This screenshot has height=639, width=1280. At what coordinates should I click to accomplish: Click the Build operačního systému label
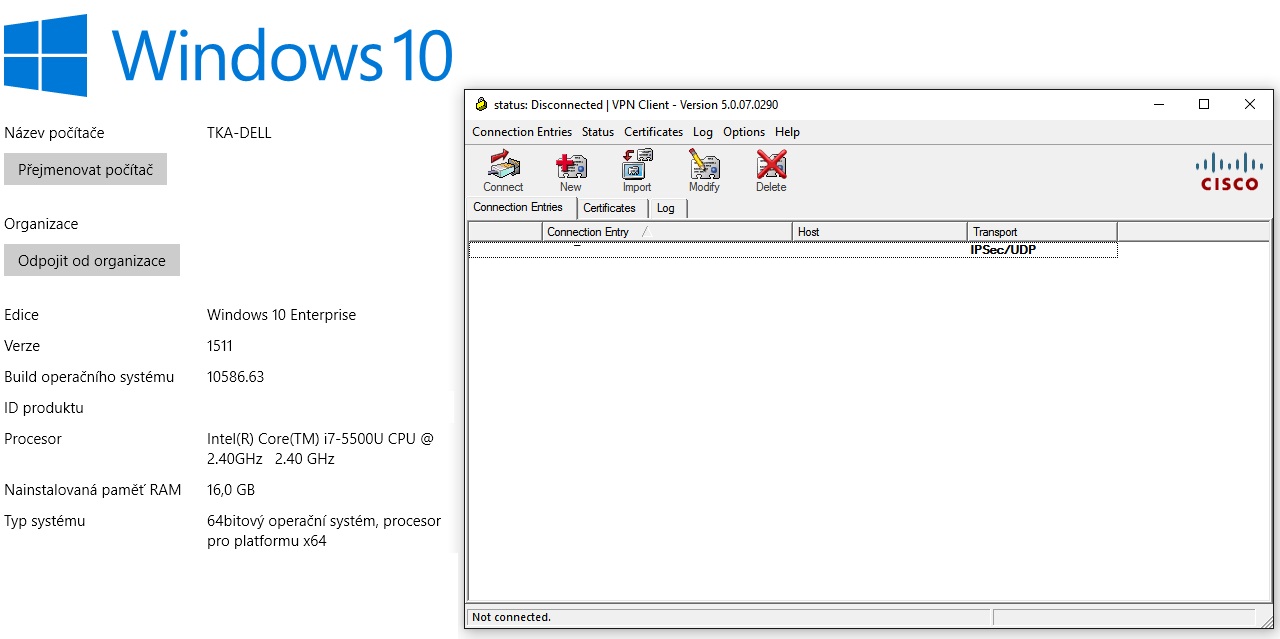pyautogui.click(x=89, y=377)
